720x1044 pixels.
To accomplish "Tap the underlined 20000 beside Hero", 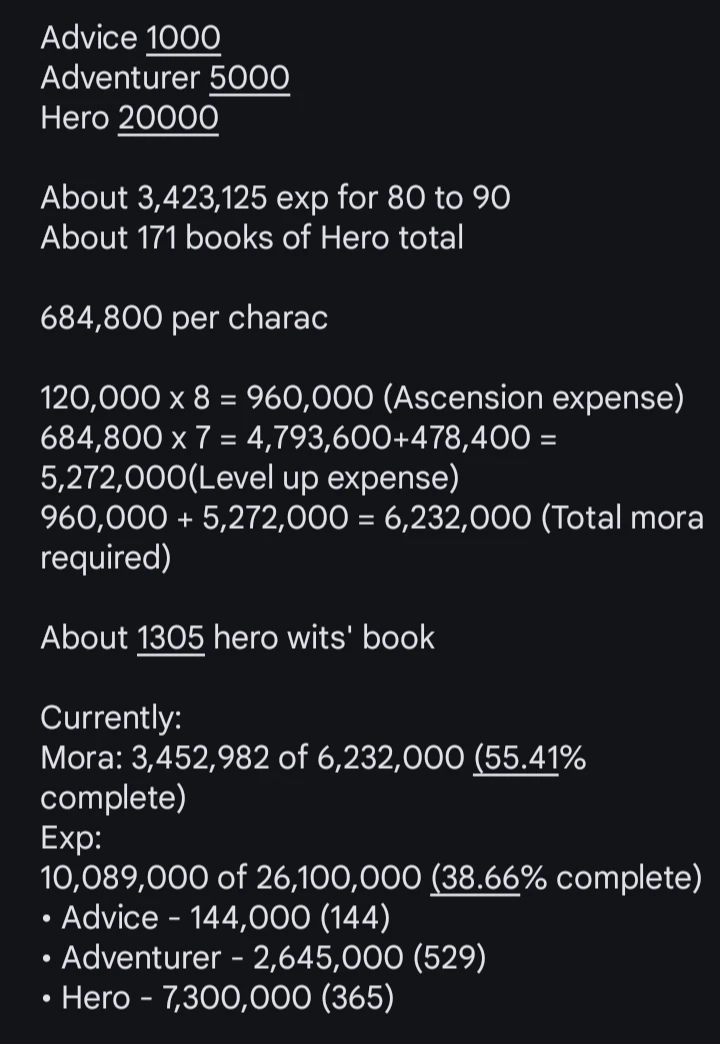I will click(168, 118).
